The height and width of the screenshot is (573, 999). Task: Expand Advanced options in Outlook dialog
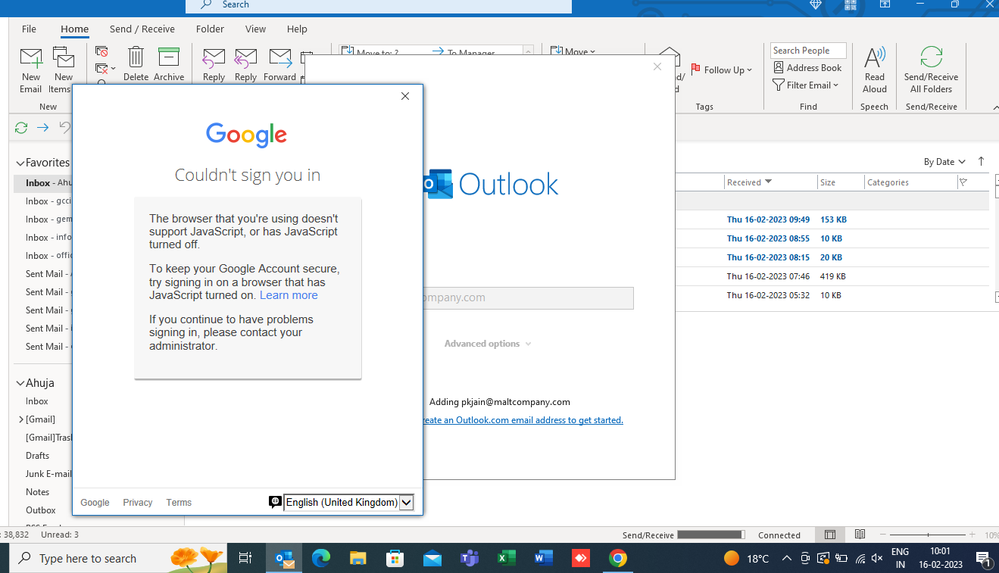coord(487,344)
